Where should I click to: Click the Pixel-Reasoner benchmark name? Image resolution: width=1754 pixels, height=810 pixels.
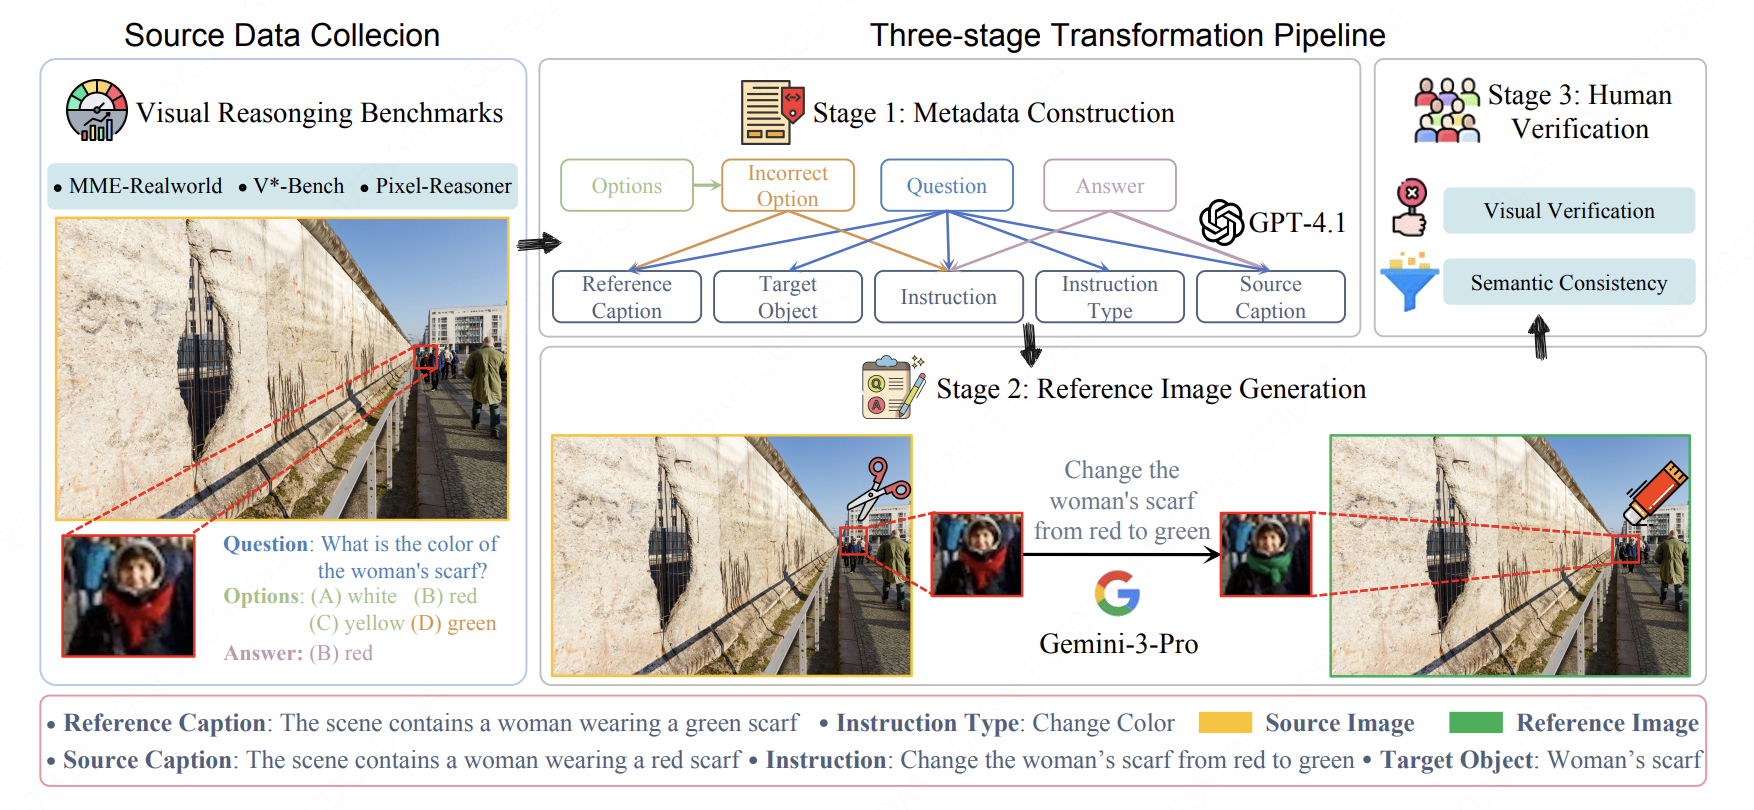coord(443,186)
